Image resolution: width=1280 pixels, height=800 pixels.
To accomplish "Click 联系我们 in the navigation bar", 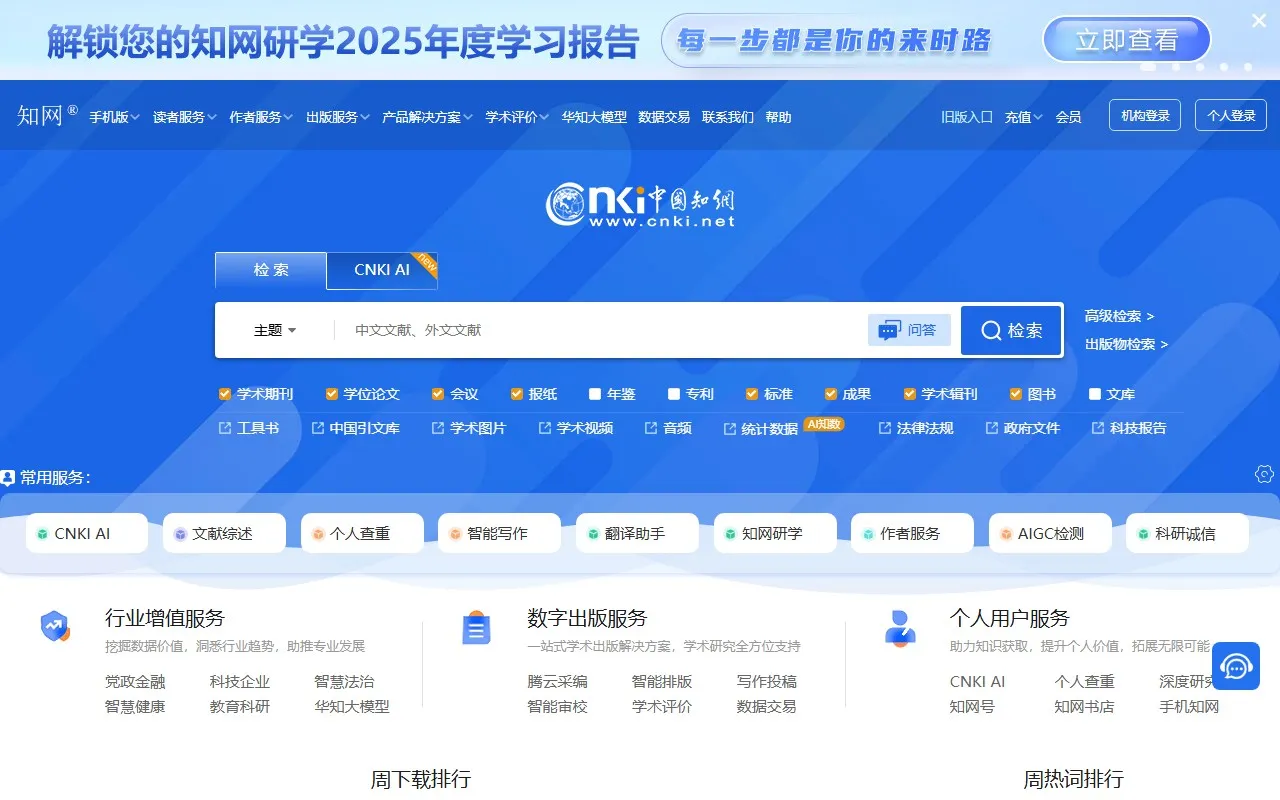I will click(727, 116).
